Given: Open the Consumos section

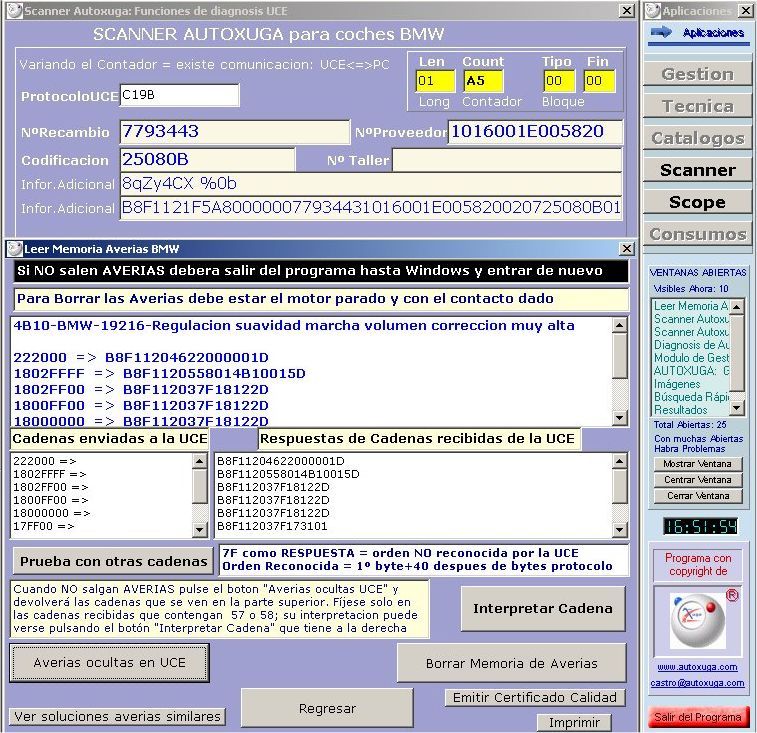Looking at the screenshot, I should click(x=697, y=234).
